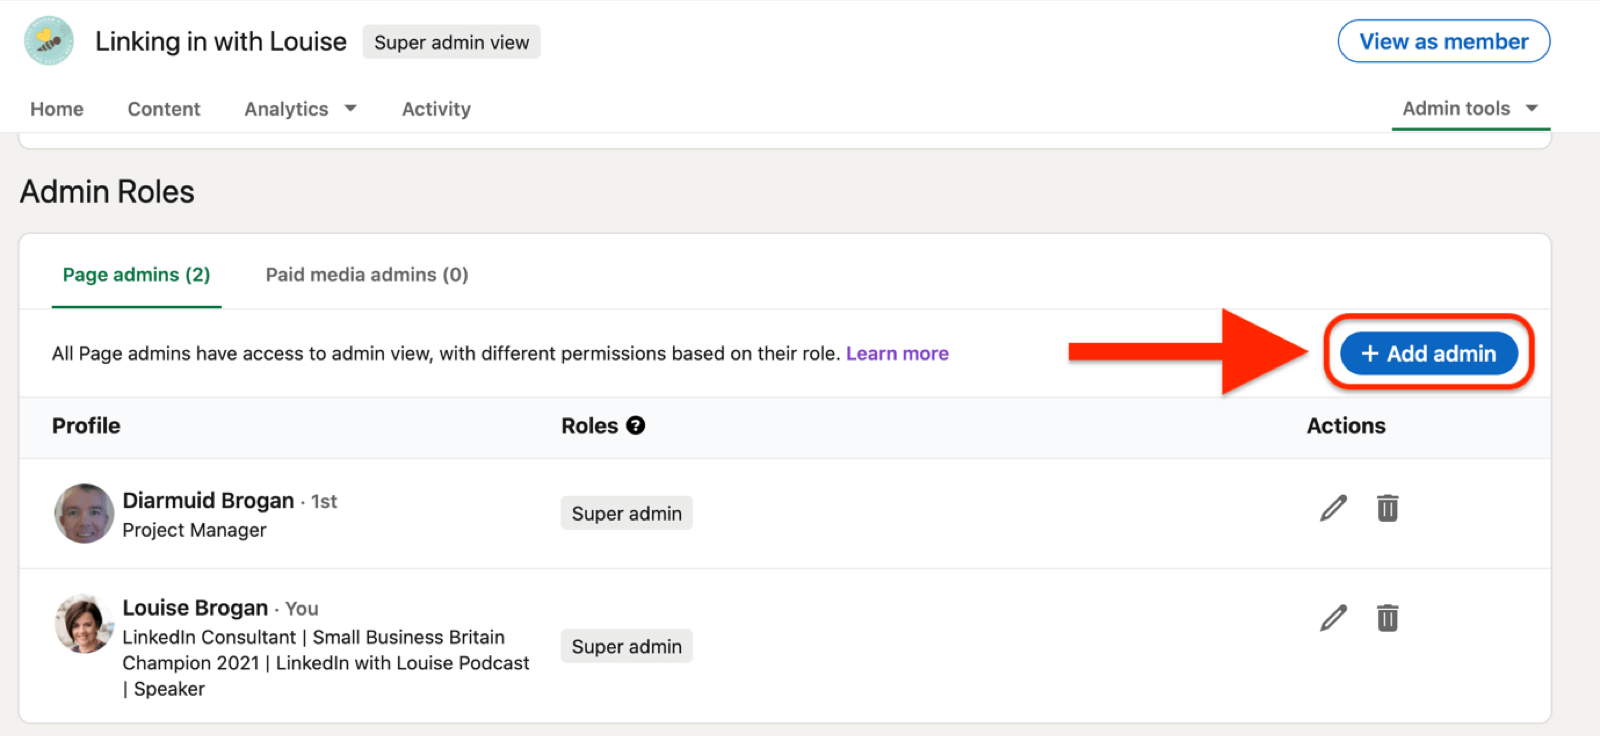Open Diarmuid Brogan's profile photo
Screen dimensions: 1600x736
pos(84,514)
